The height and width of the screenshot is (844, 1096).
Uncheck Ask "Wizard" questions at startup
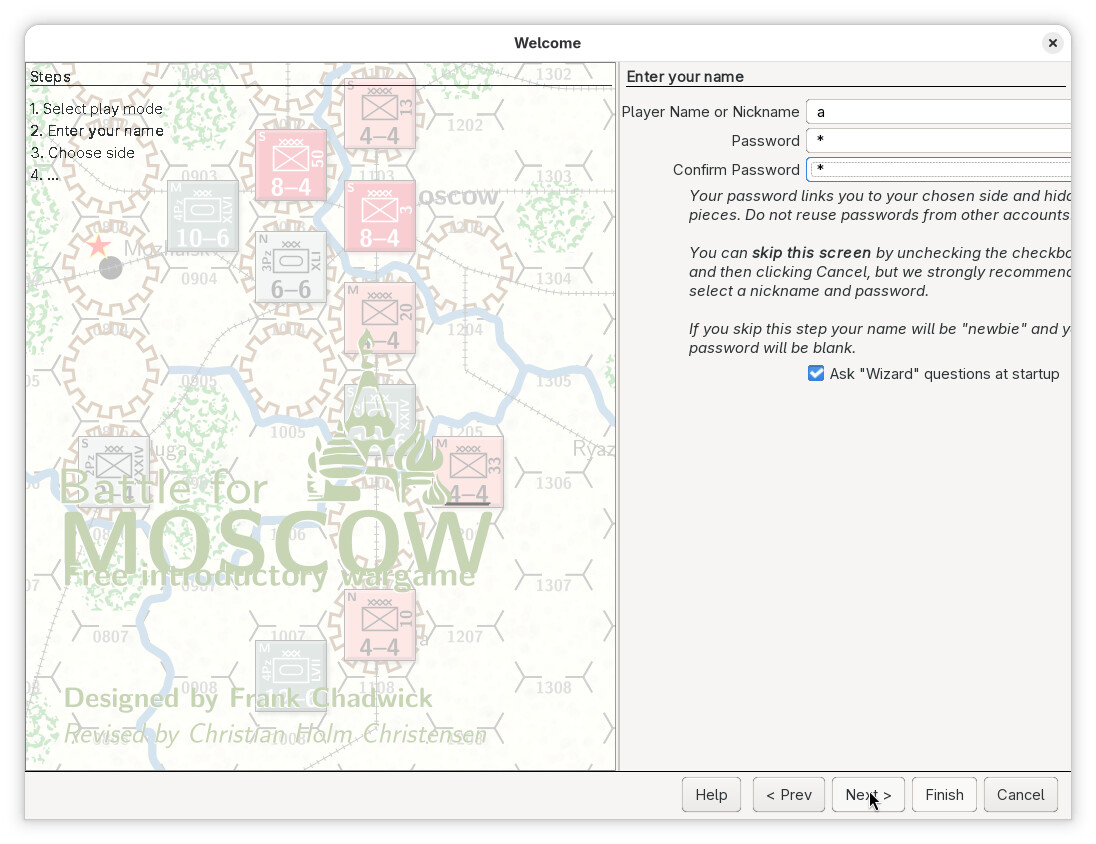pyautogui.click(x=816, y=374)
